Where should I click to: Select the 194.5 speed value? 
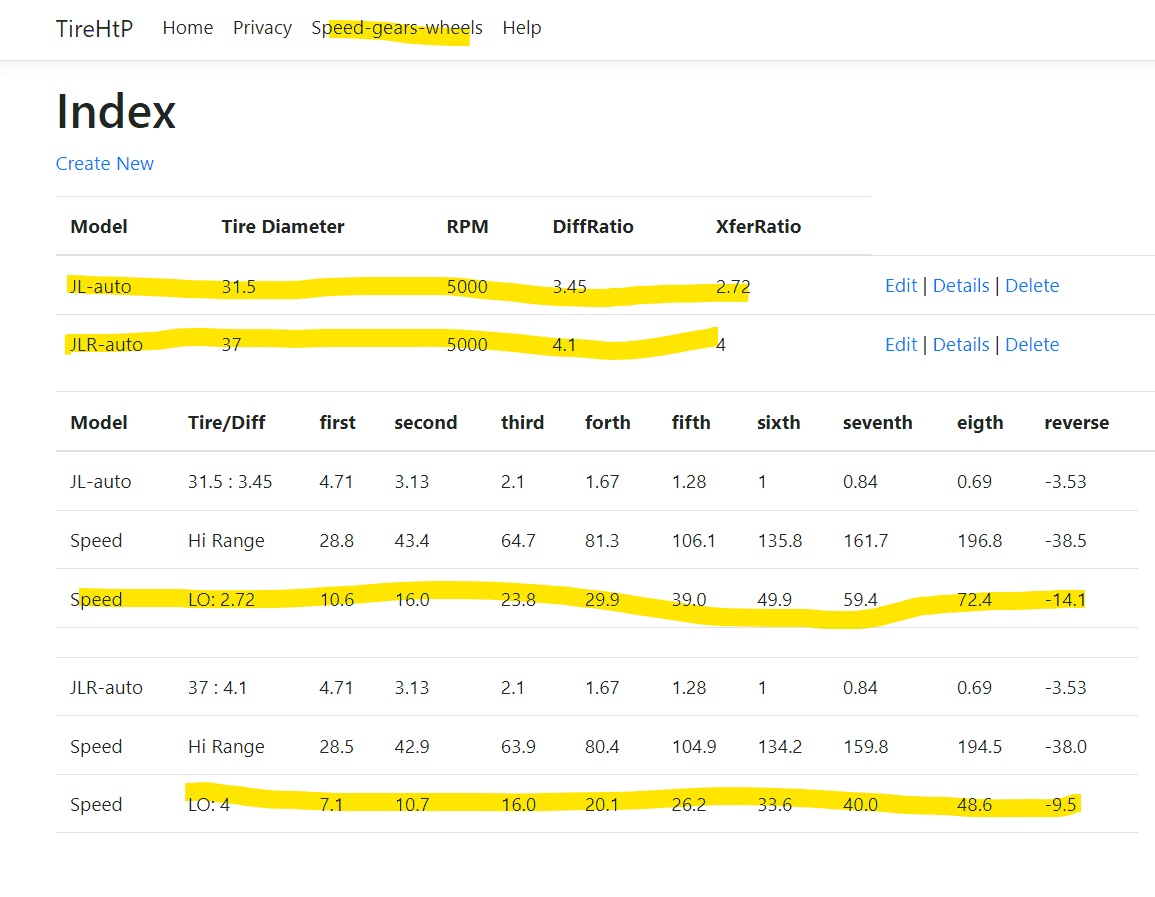[980, 747]
